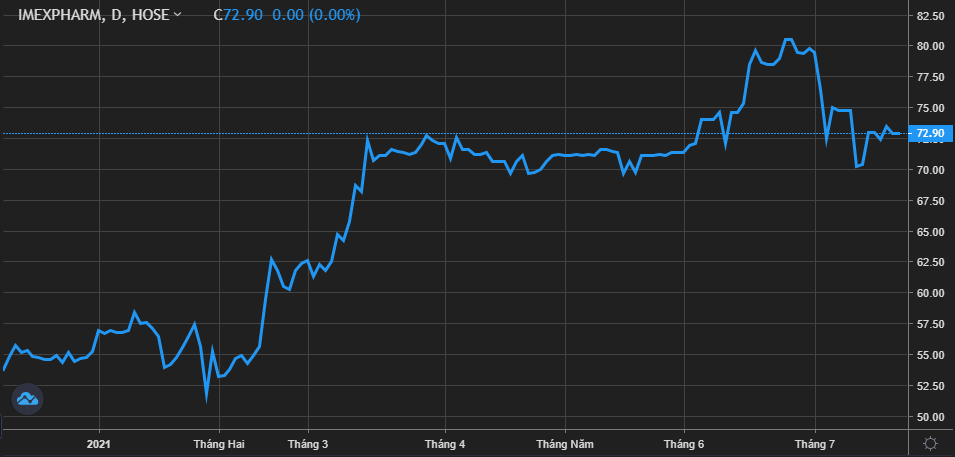Viewport: 955px width, 457px height.
Task: Click the 82.50 price scale label
Action: coord(931,15)
